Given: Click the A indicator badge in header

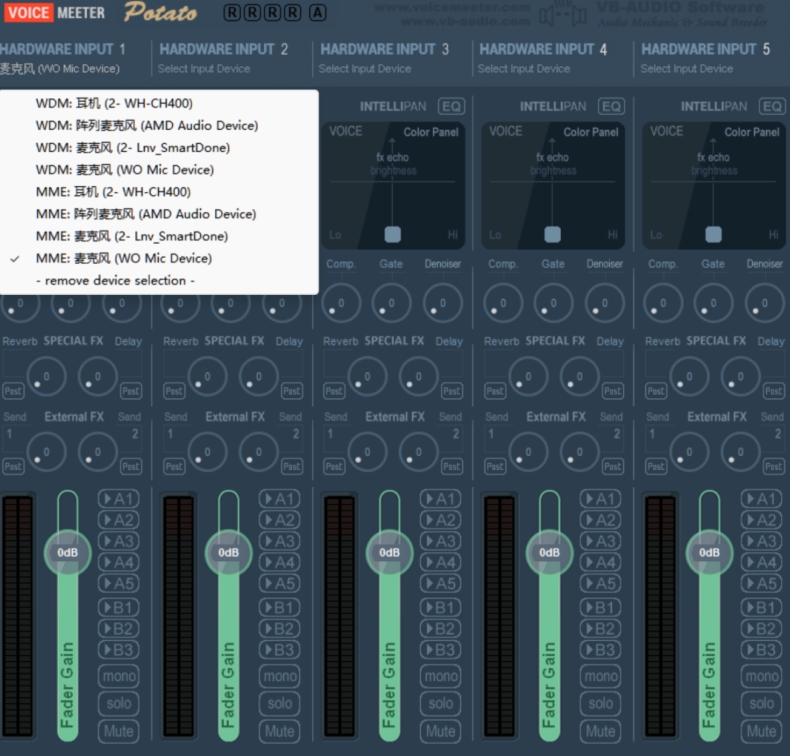Looking at the screenshot, I should [x=318, y=13].
